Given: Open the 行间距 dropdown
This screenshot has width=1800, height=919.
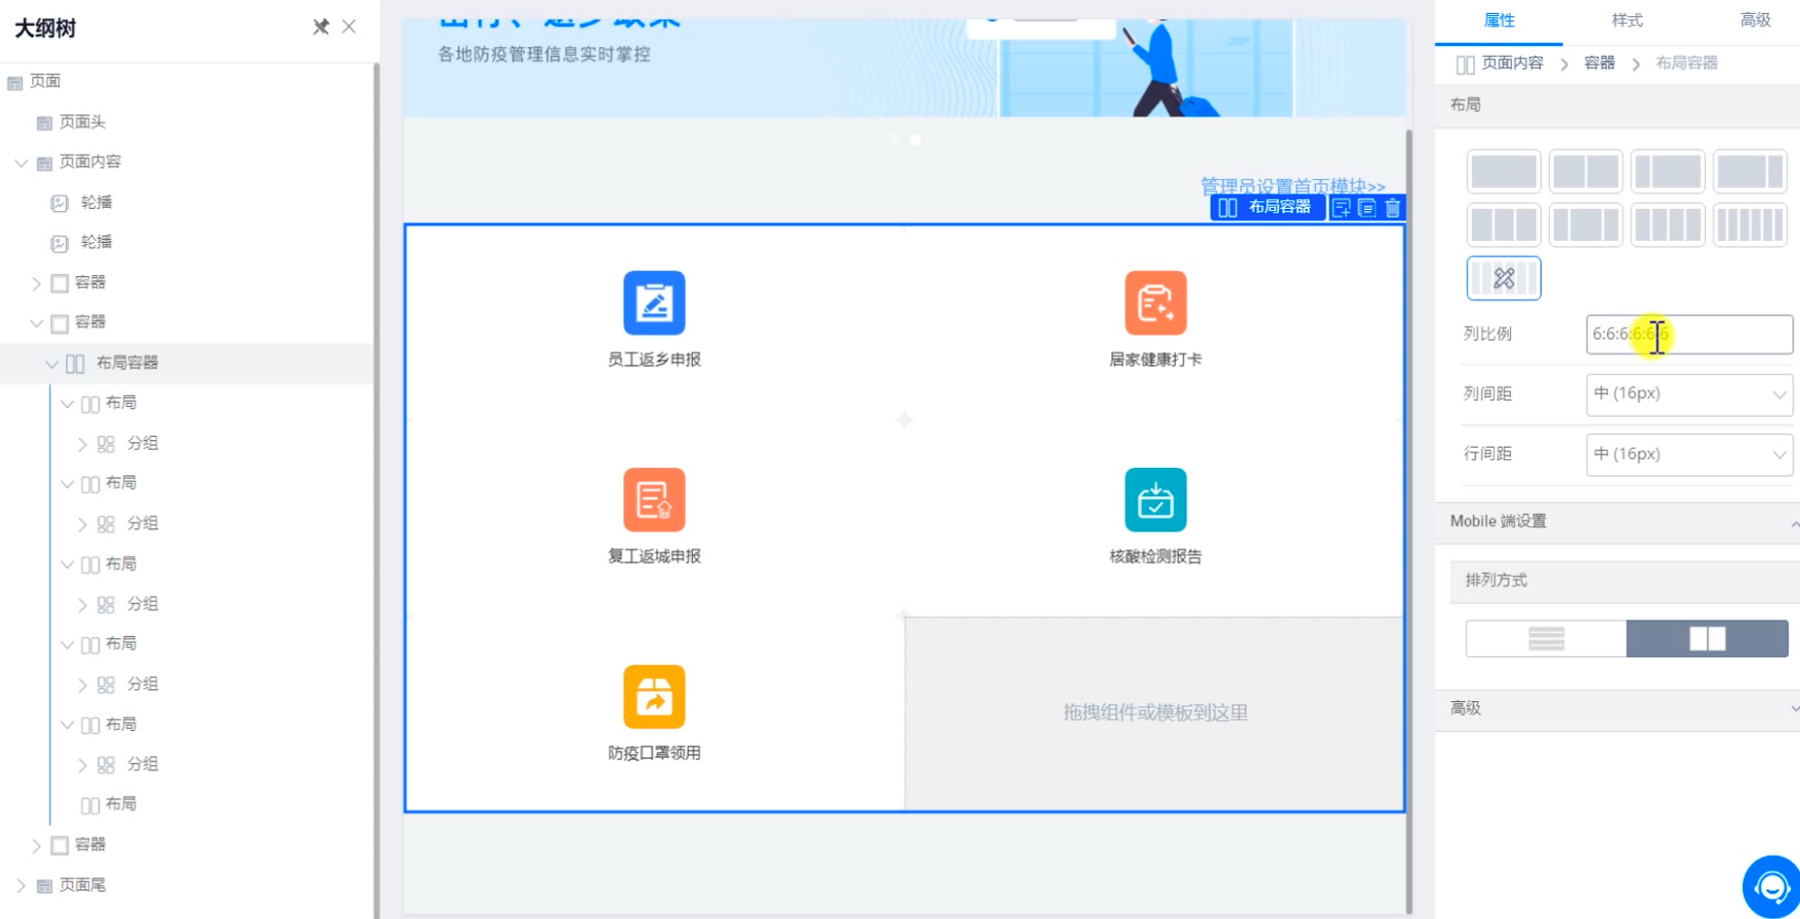Looking at the screenshot, I should tap(1689, 454).
